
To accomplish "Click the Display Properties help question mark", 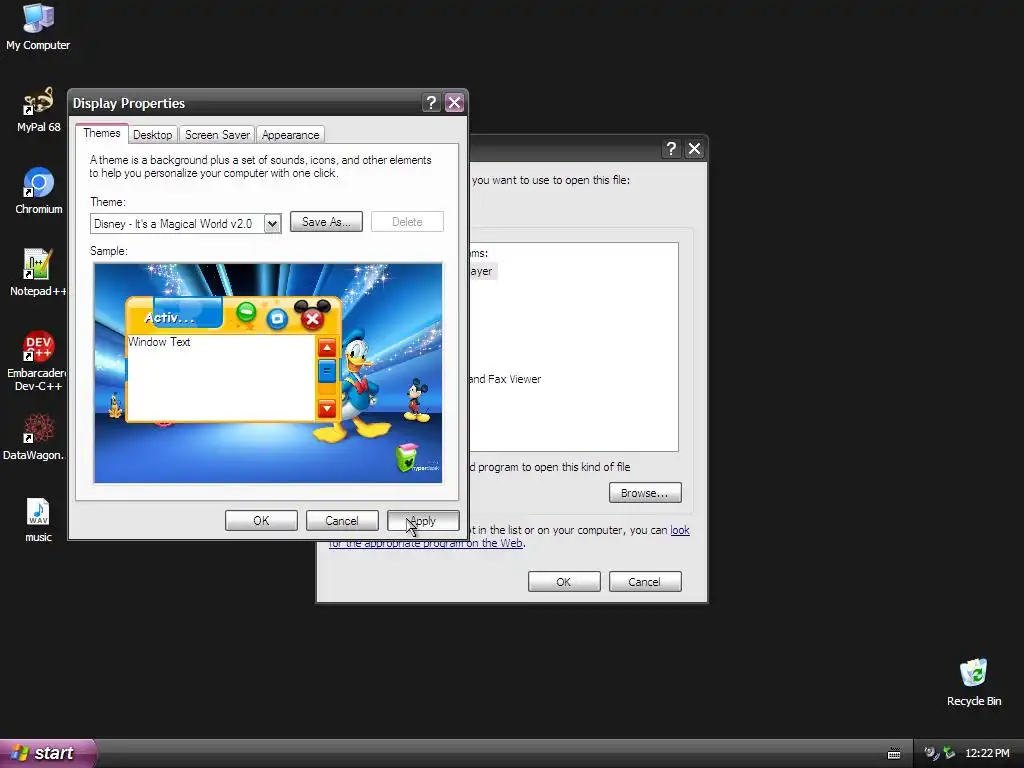I will 430,103.
